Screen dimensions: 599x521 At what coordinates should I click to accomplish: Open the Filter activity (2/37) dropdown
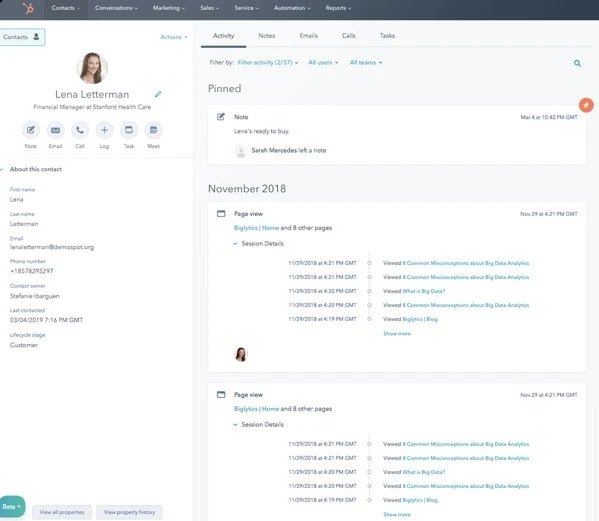(268, 62)
